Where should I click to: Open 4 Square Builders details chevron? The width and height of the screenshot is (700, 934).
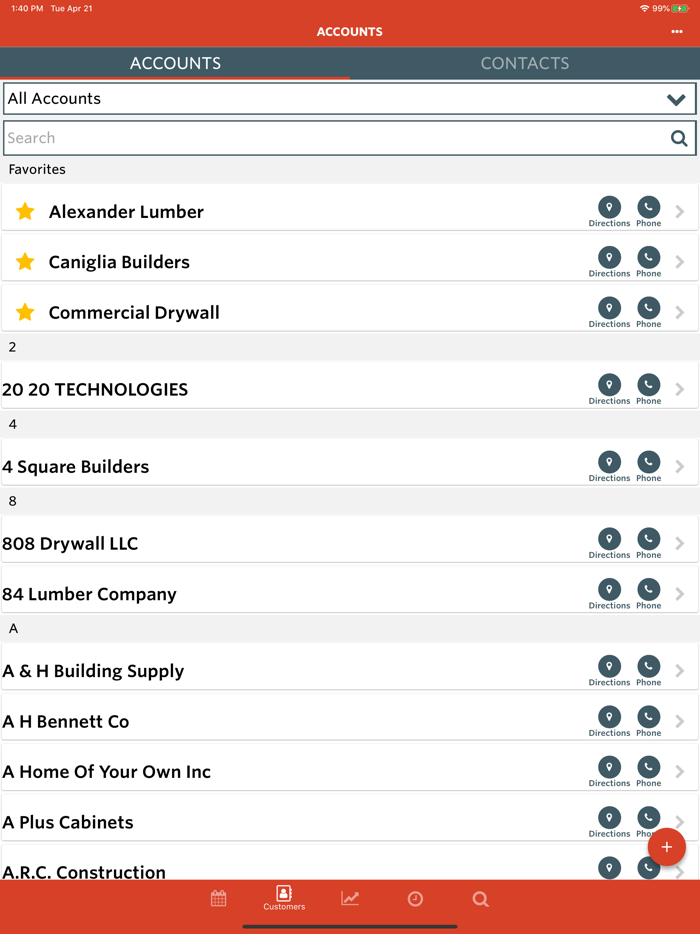point(680,466)
